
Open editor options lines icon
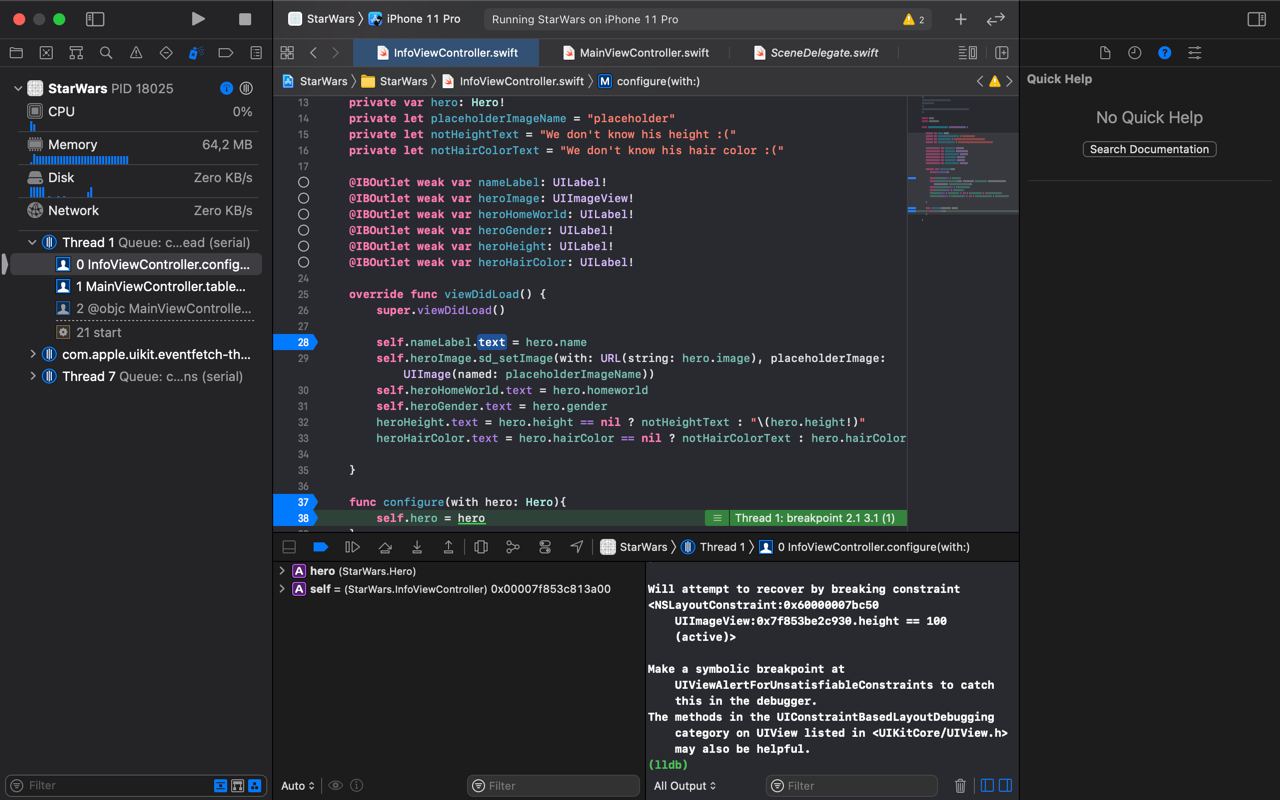coord(967,53)
